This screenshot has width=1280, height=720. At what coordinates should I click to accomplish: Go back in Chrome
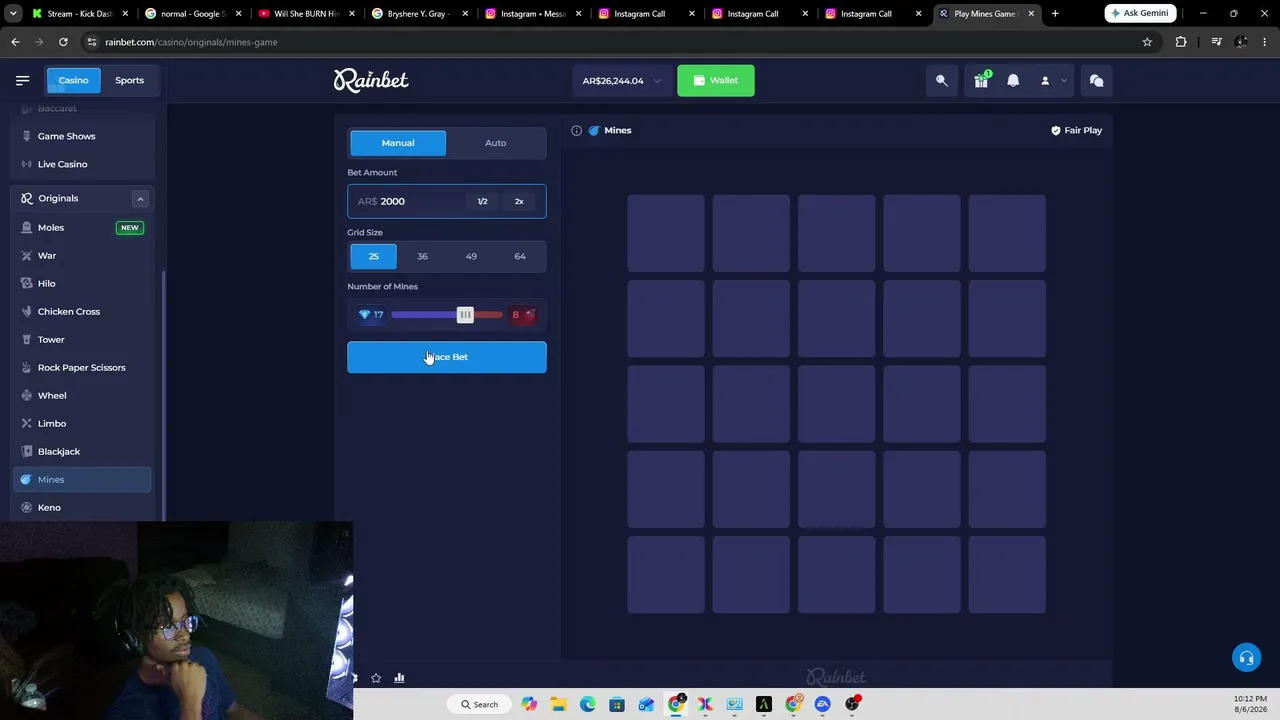click(15, 42)
